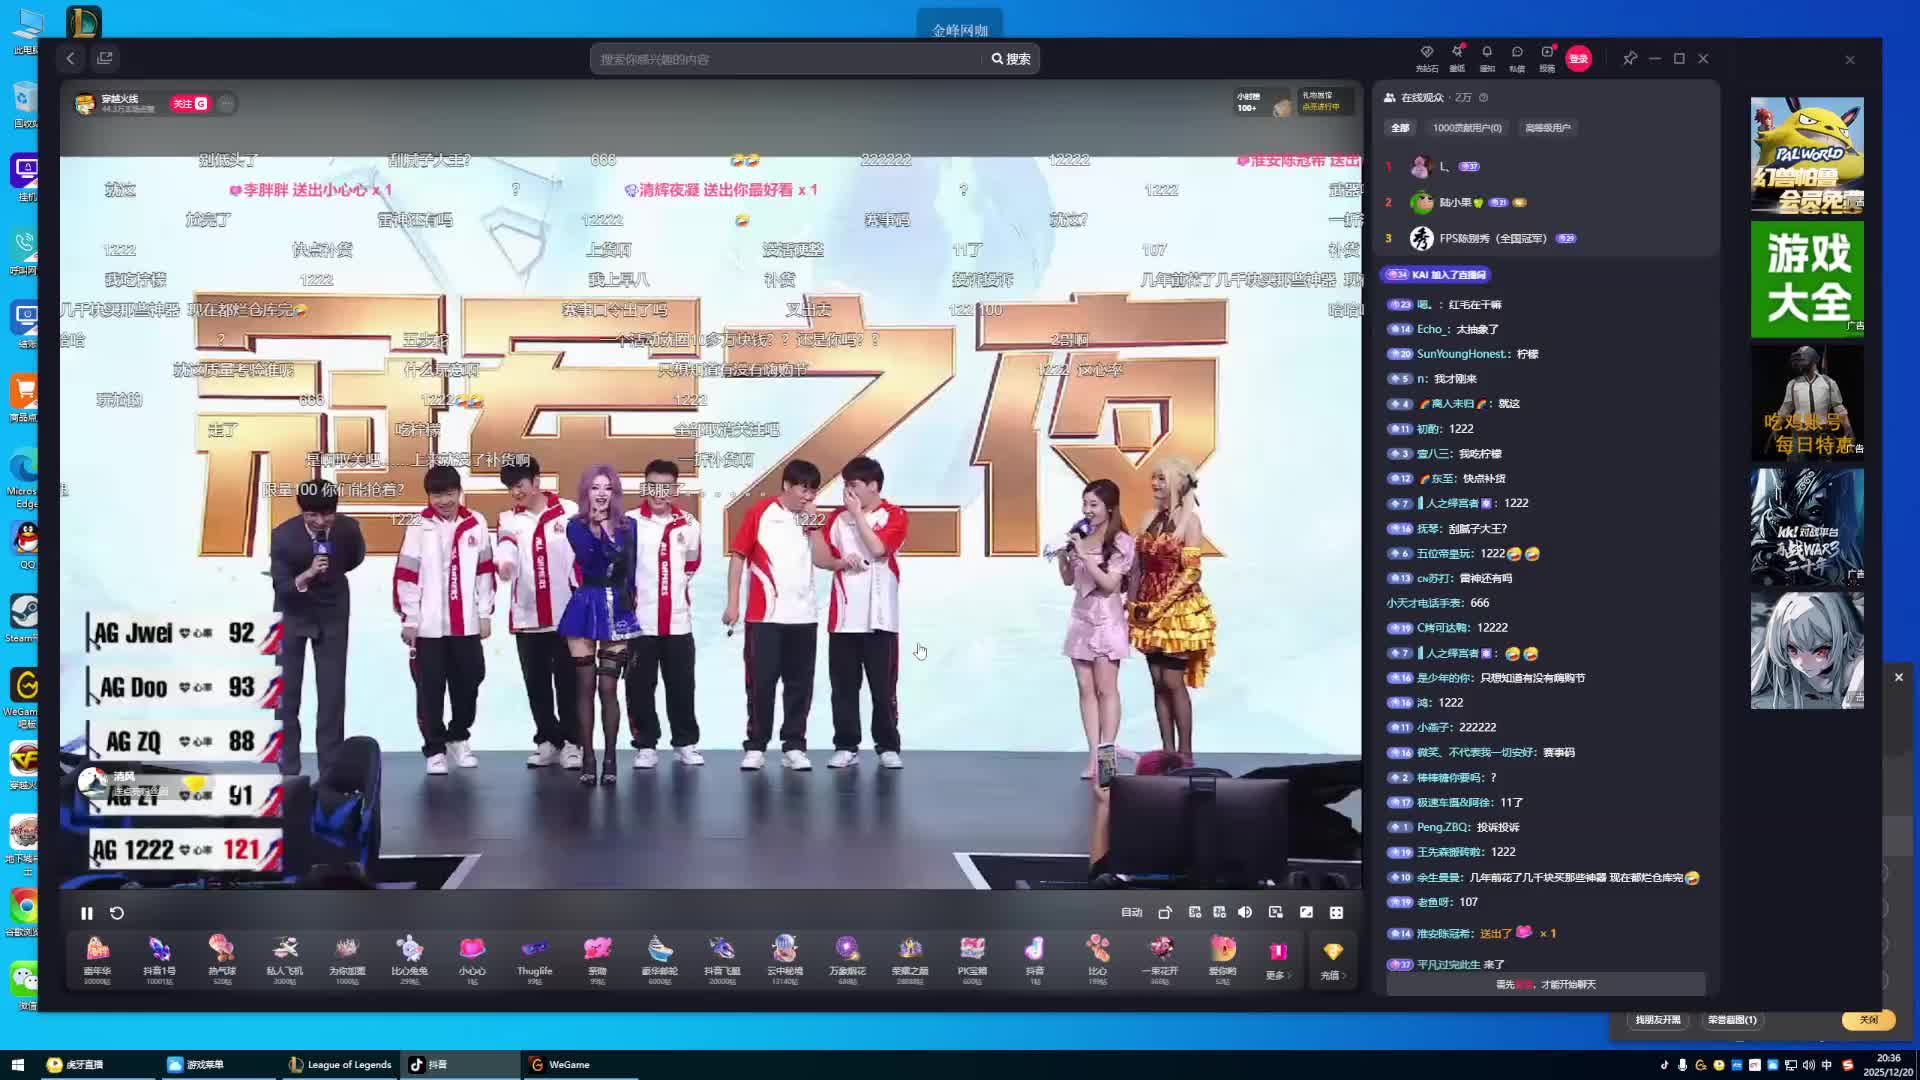Open WeGame from the Windows taskbar
The height and width of the screenshot is (1080, 1920).
(560, 1065)
